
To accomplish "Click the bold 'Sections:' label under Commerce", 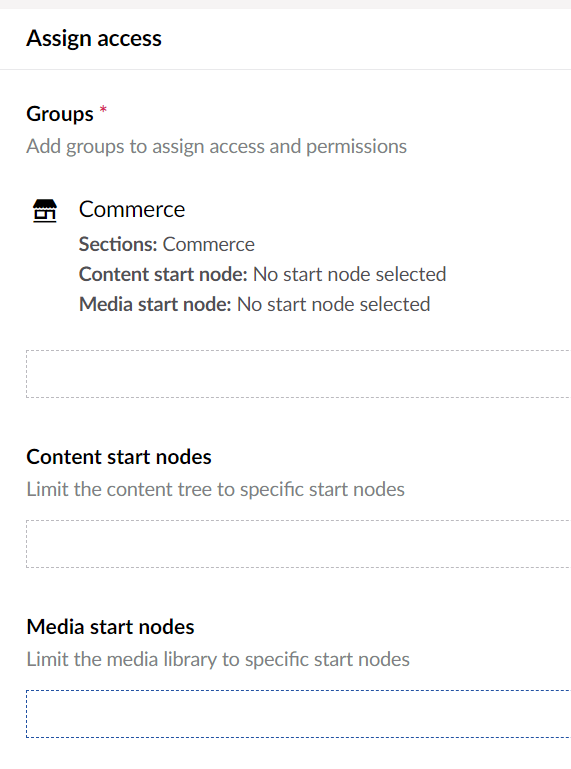I will pyautogui.click(x=118, y=244).
